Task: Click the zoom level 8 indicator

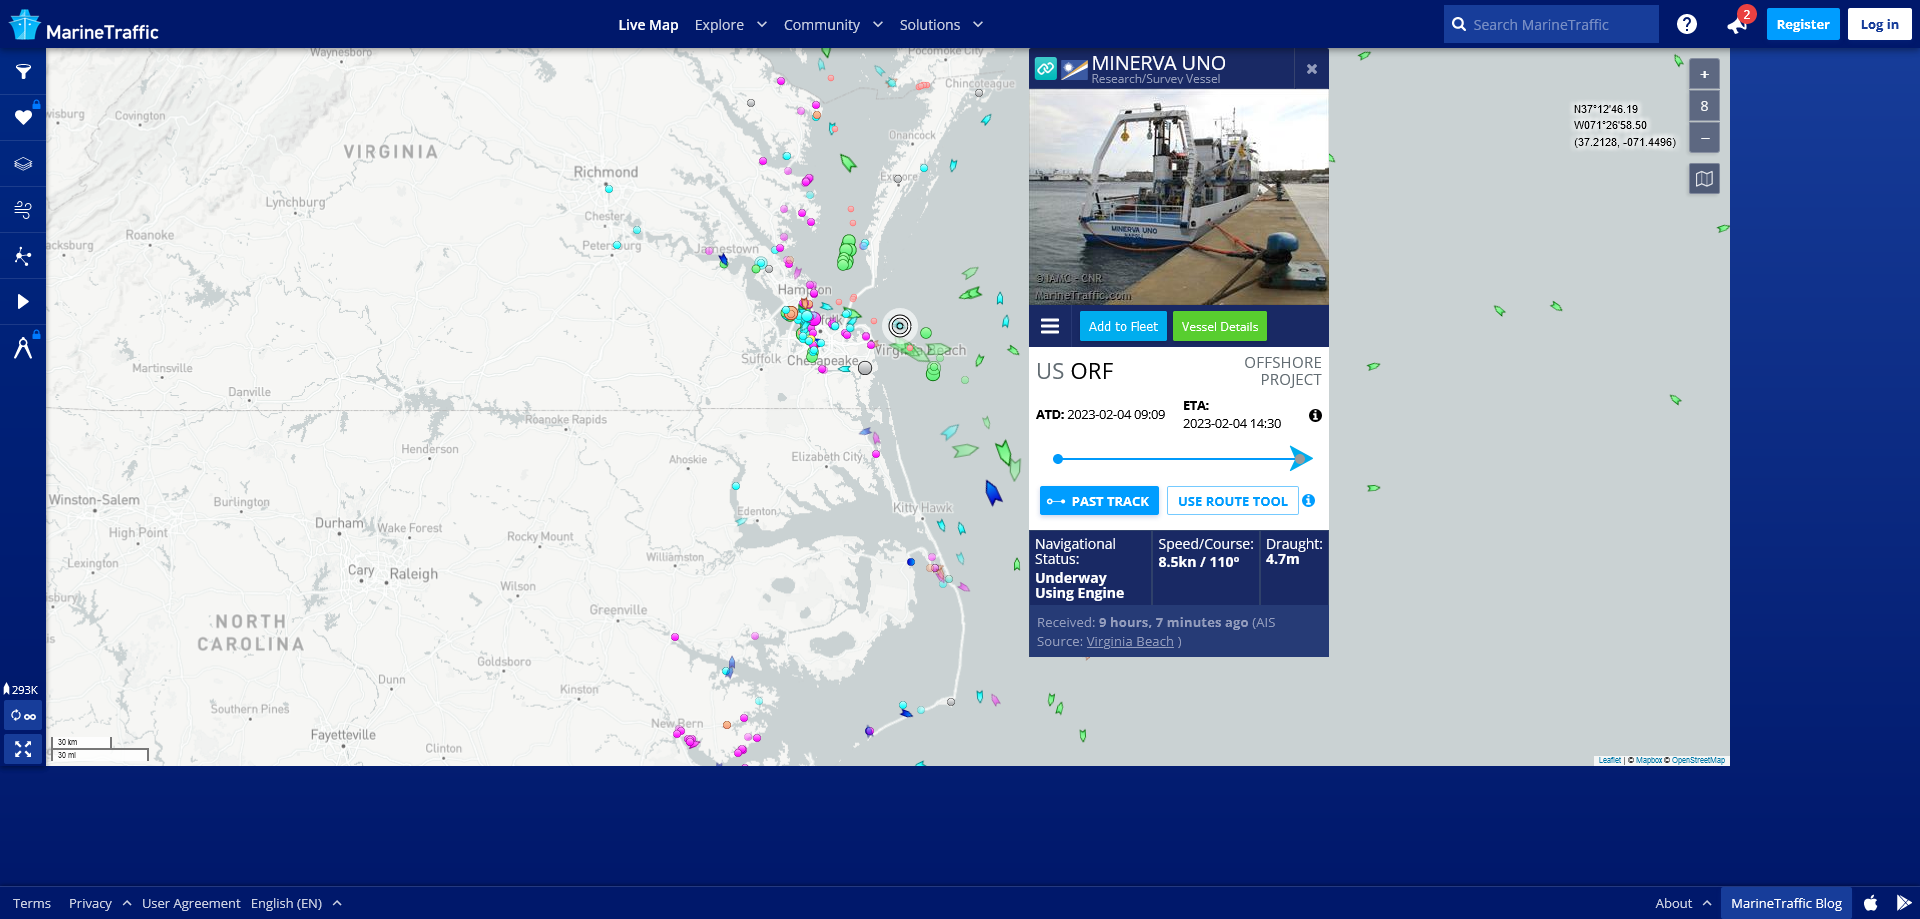Action: coord(1704,106)
